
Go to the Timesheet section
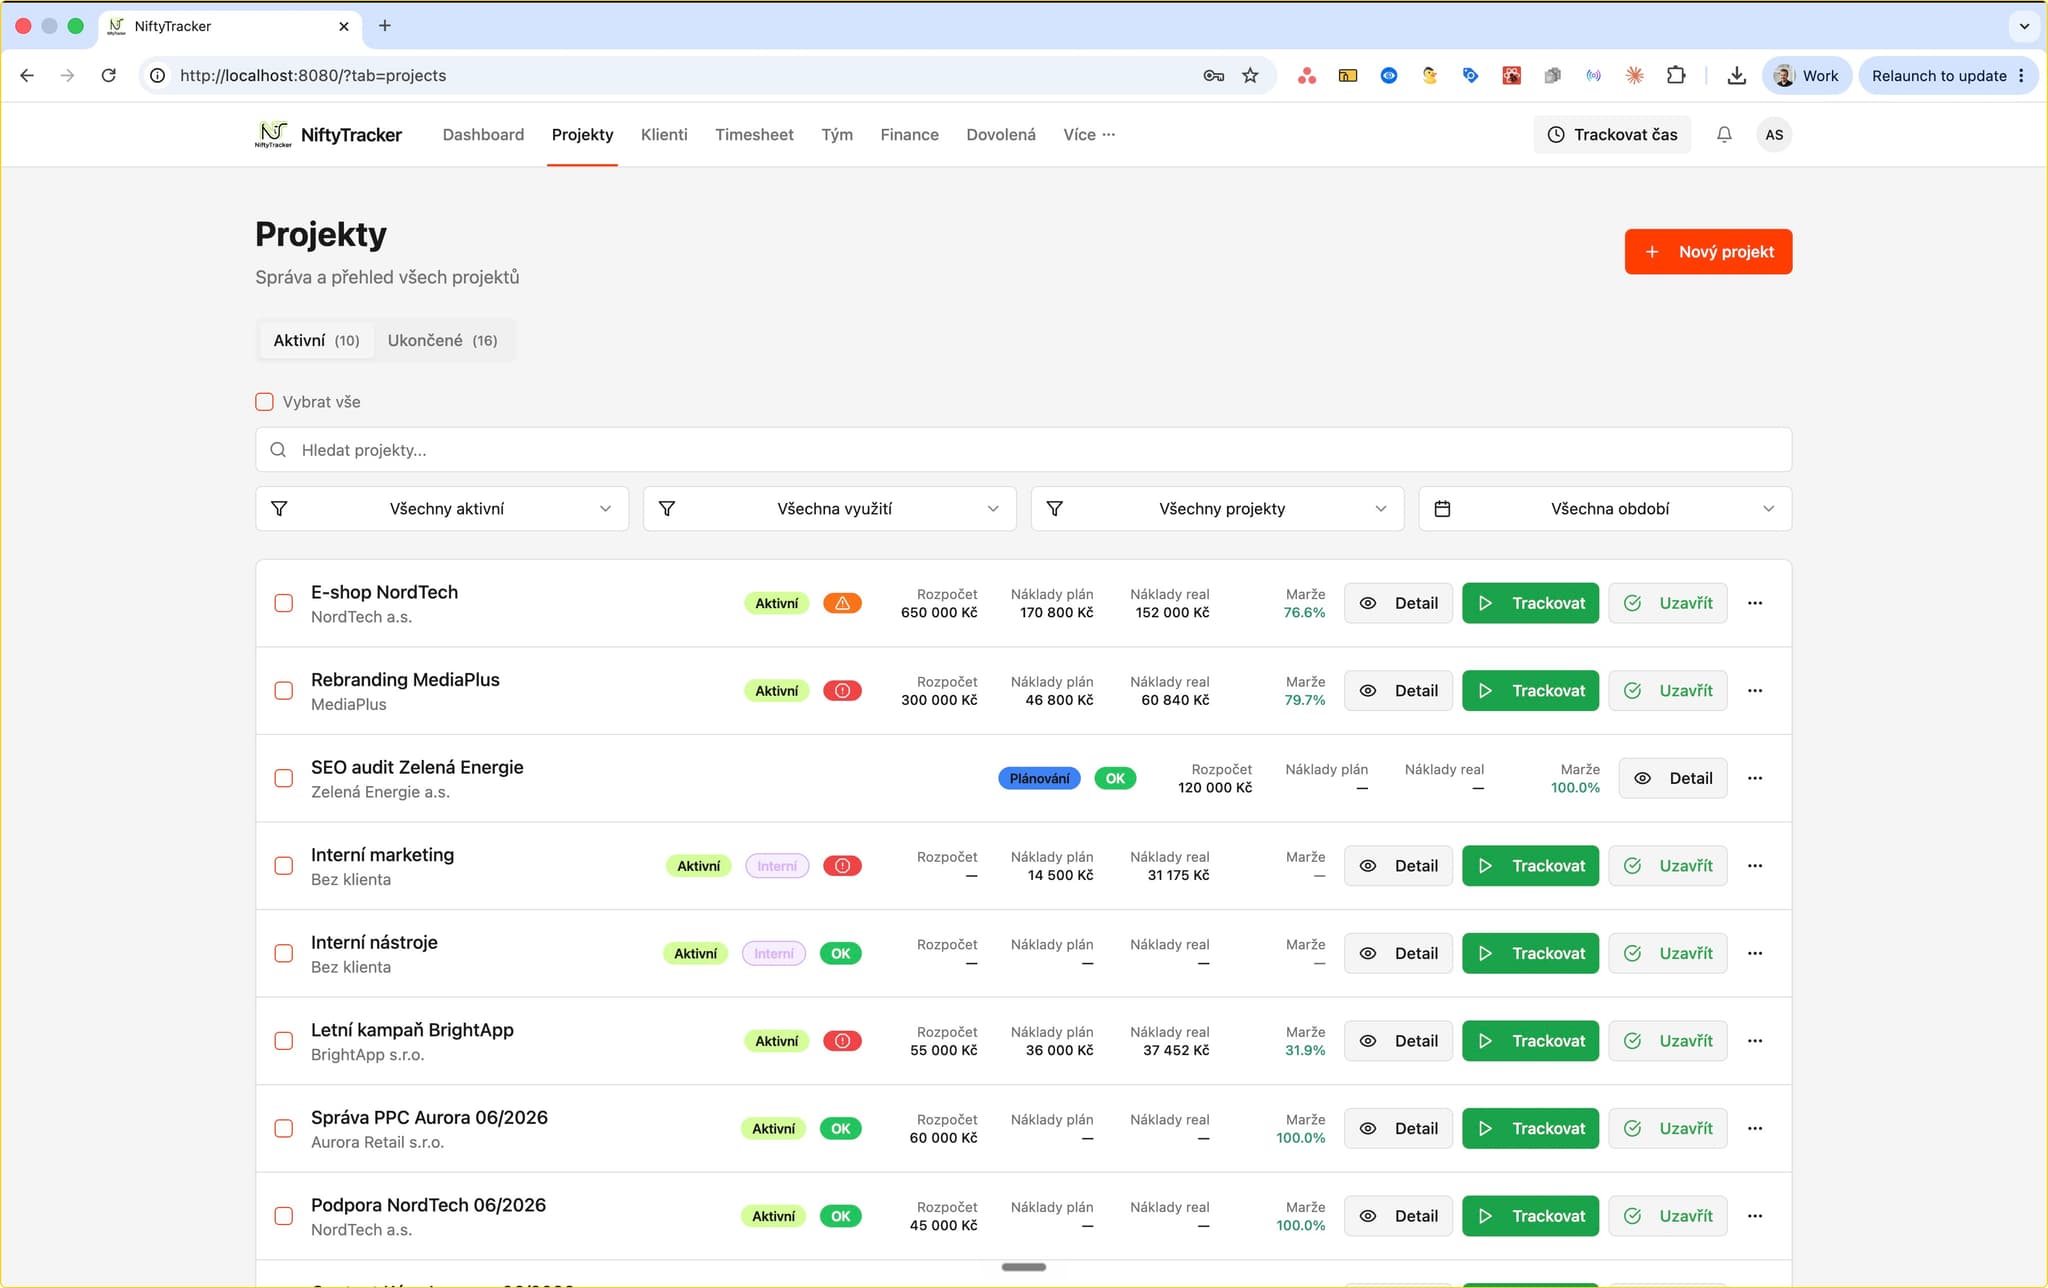(x=754, y=134)
